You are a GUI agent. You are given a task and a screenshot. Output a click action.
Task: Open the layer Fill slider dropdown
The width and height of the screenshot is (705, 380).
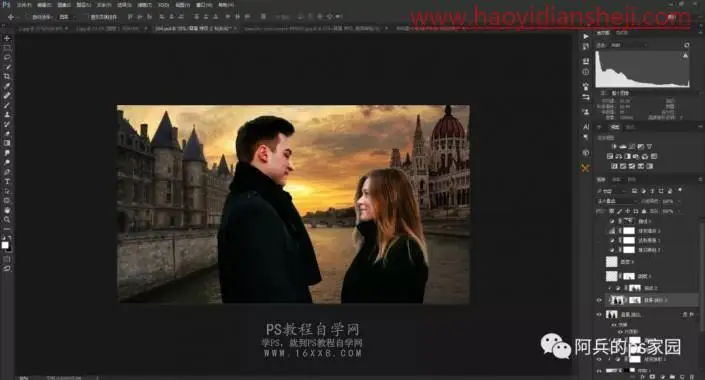click(x=679, y=211)
